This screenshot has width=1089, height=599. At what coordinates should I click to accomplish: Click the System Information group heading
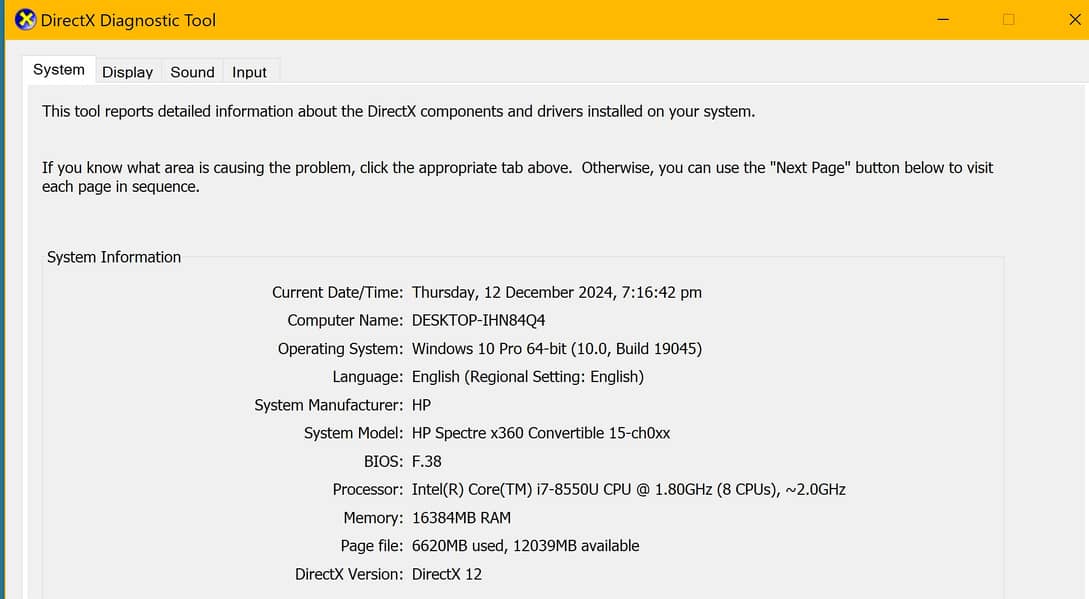114,257
